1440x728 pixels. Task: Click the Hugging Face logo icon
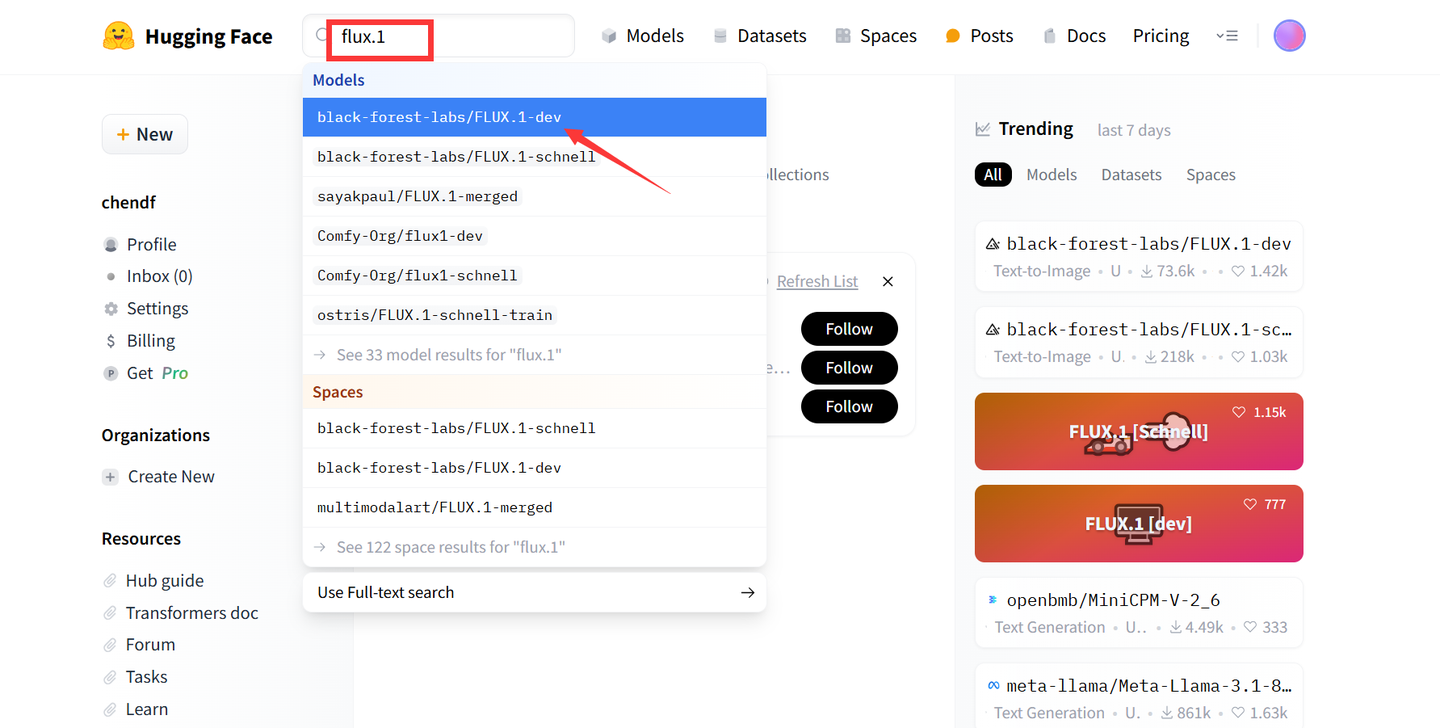tap(118, 37)
